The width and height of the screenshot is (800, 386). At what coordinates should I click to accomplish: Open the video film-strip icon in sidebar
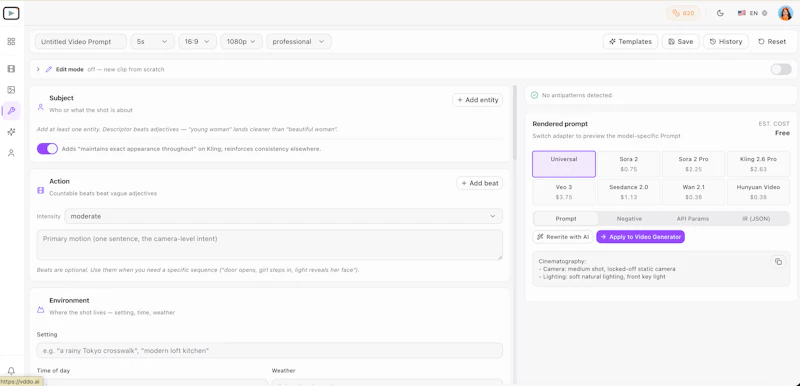(x=11, y=69)
